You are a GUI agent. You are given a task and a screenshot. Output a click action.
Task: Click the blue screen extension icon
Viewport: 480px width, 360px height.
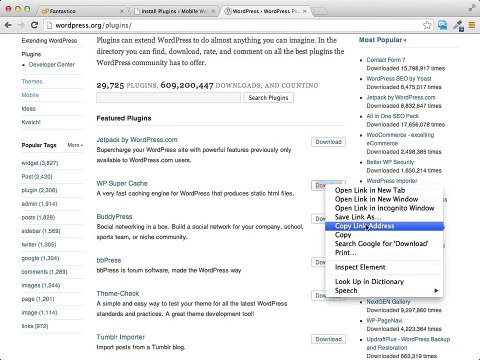[443, 25]
